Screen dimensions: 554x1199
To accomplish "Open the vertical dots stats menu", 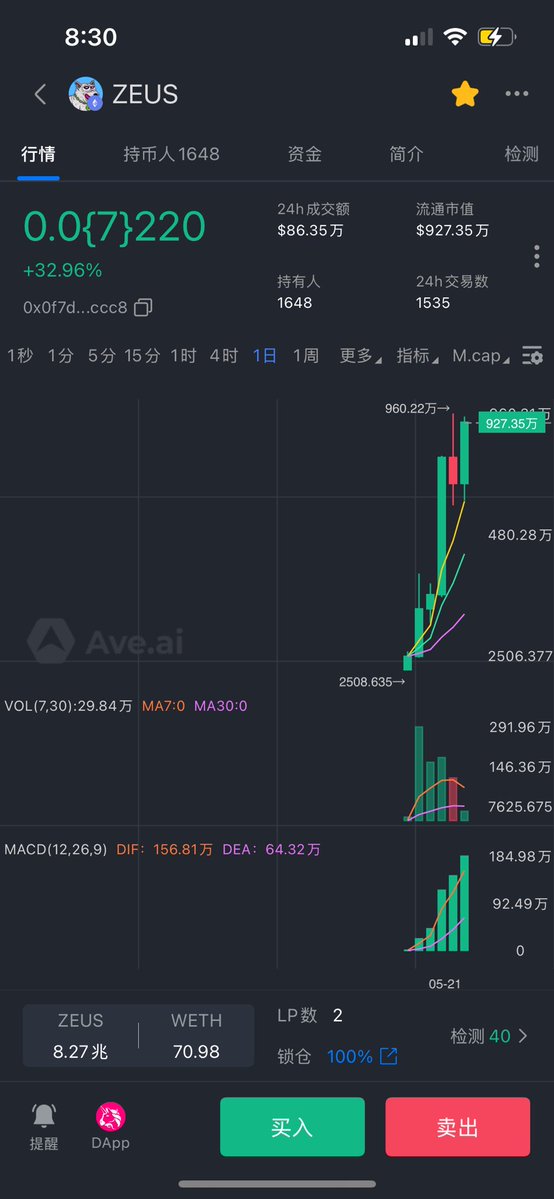I will point(537,256).
